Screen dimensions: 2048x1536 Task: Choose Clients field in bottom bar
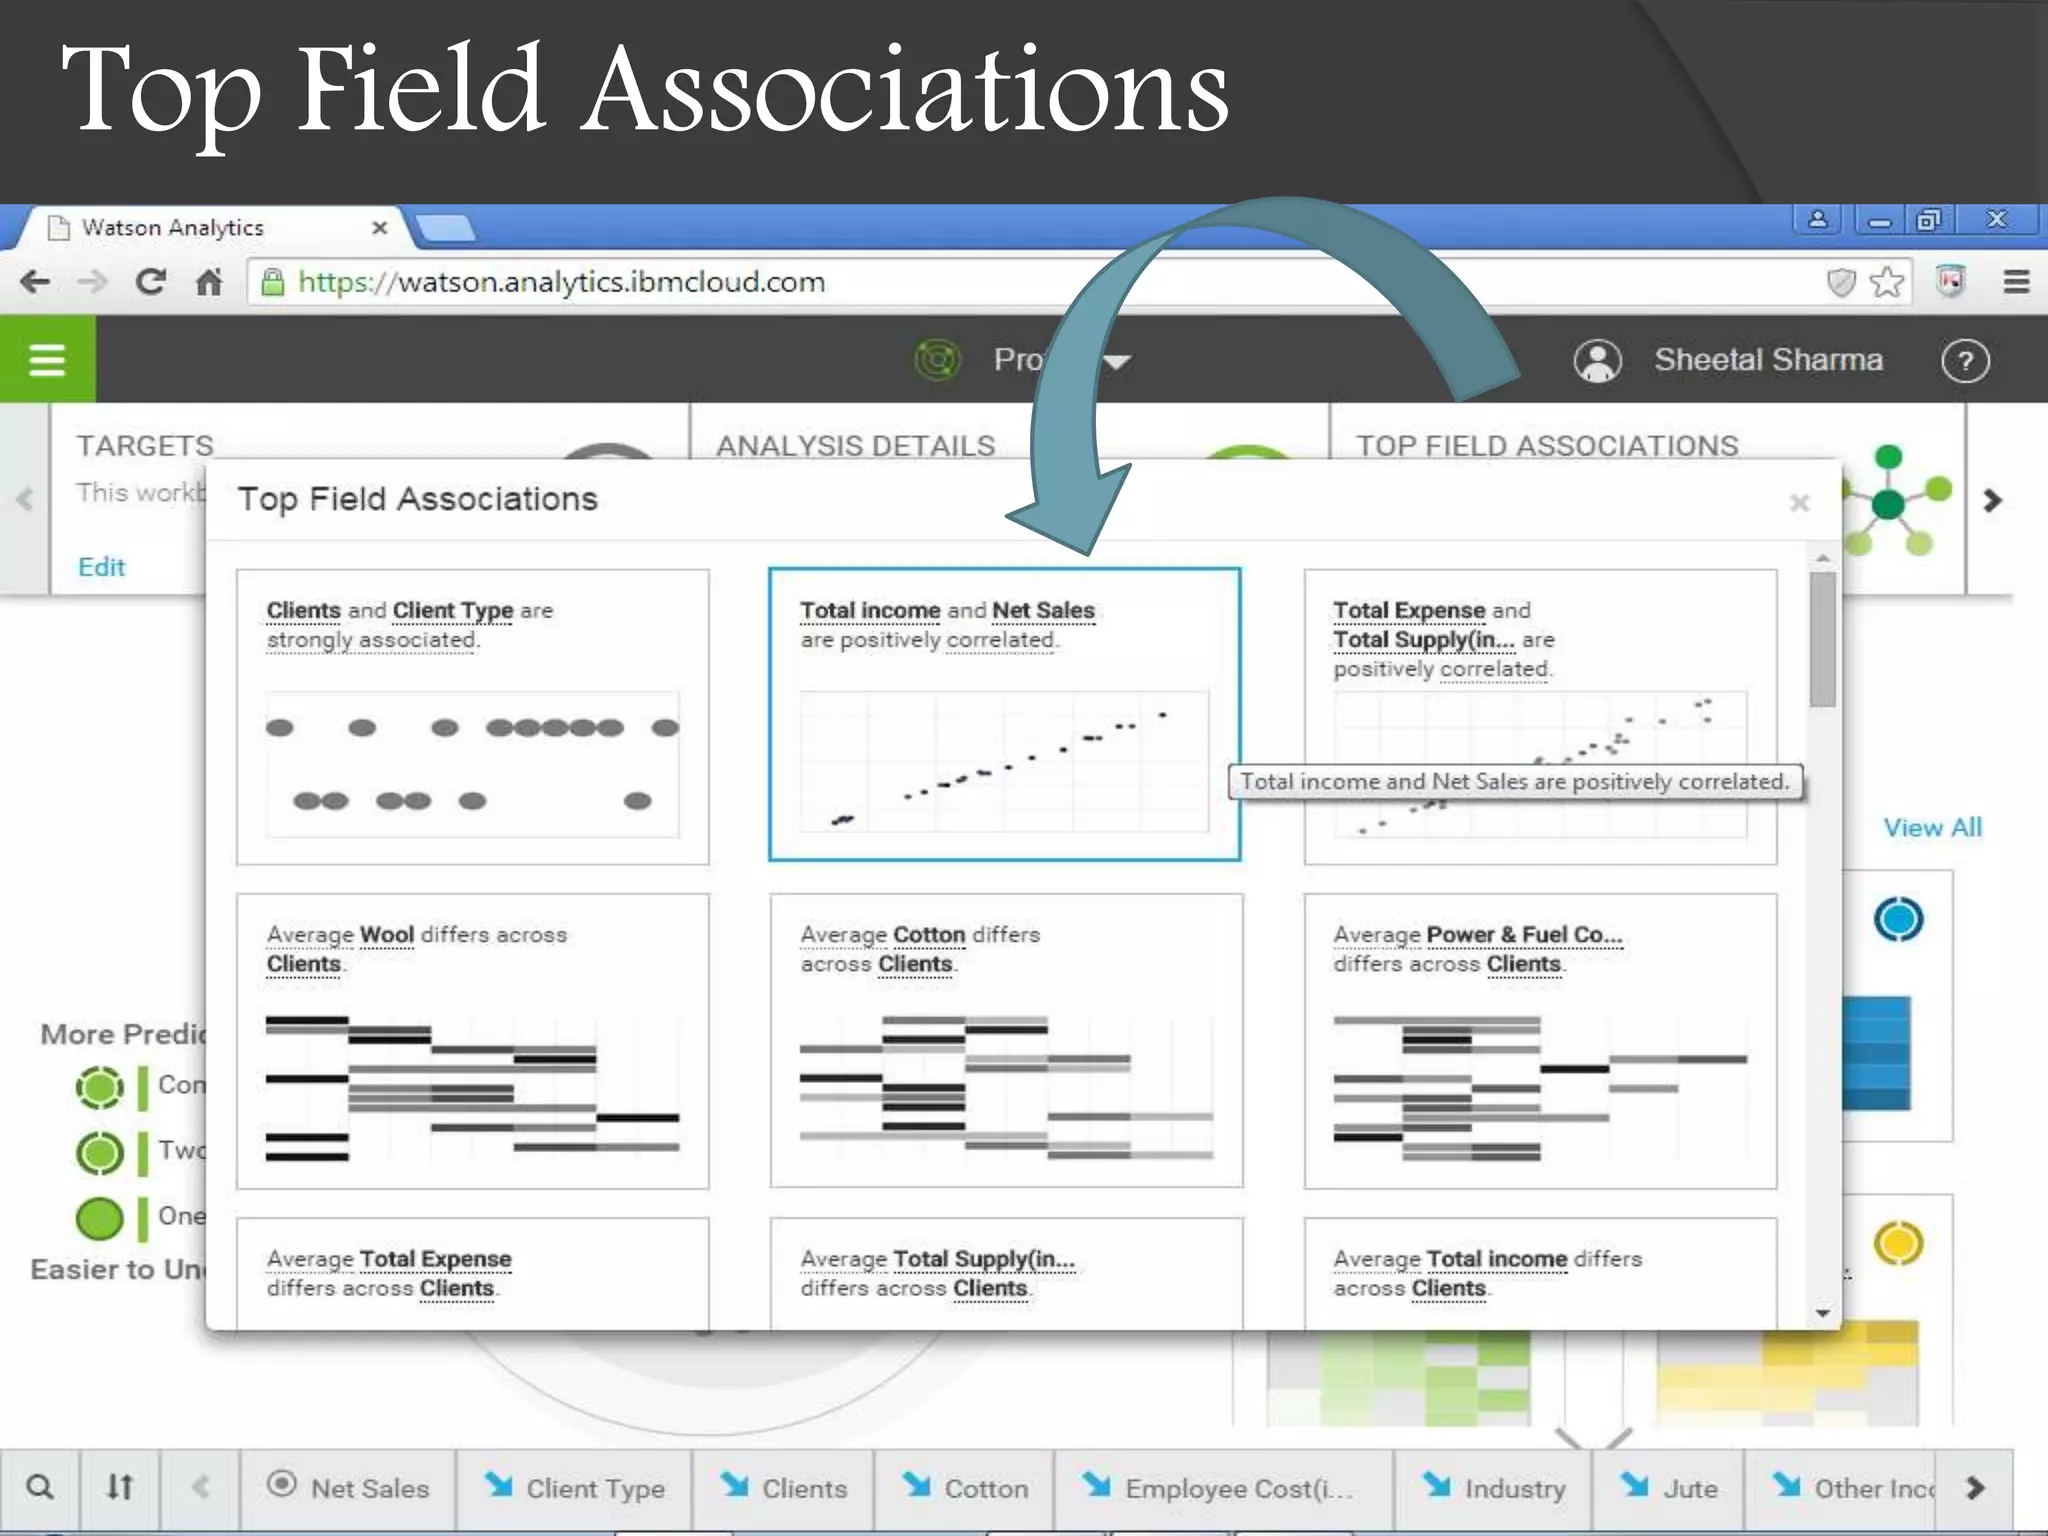pos(784,1487)
